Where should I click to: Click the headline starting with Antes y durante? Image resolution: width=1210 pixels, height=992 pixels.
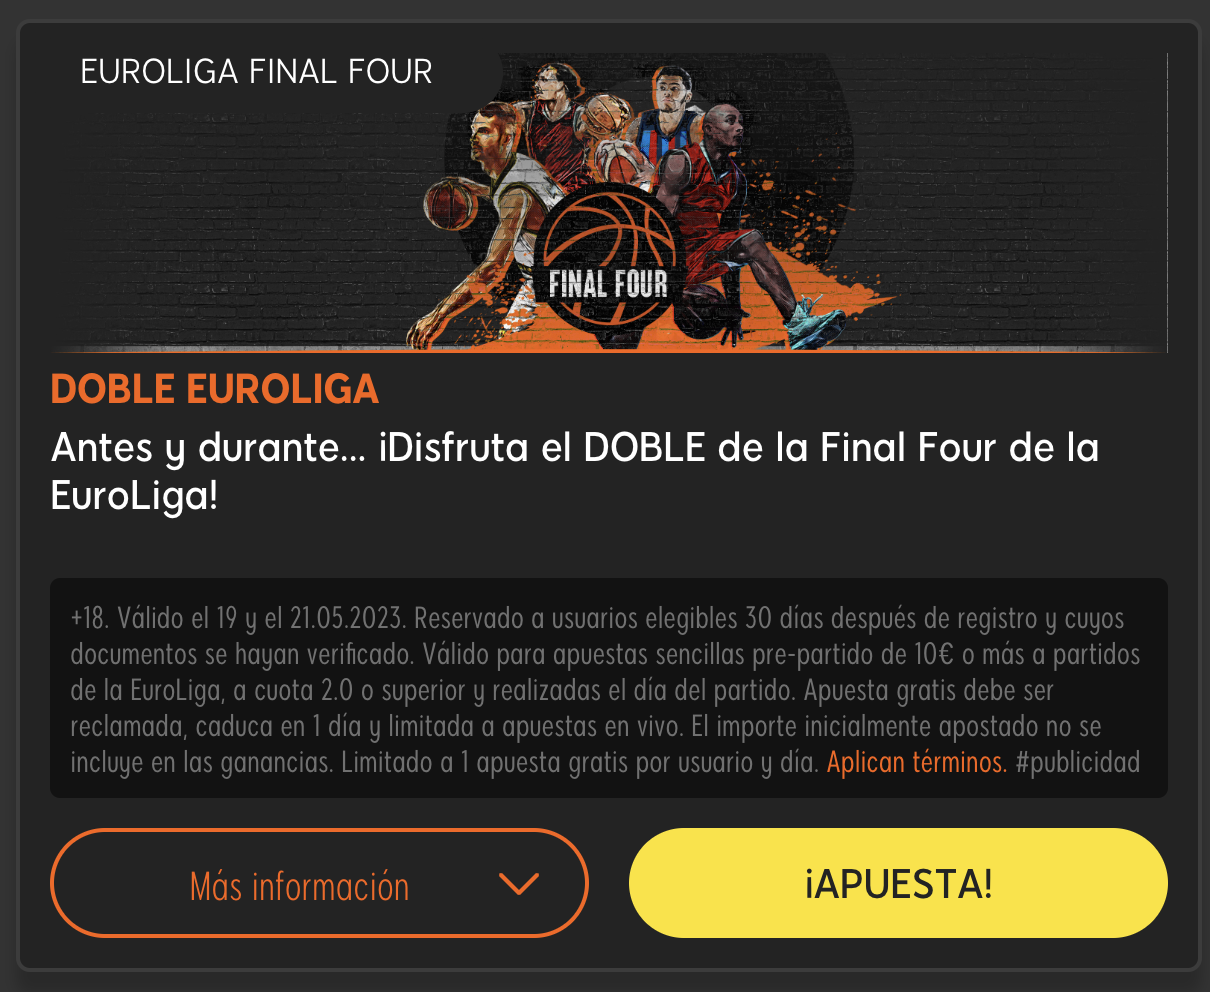pos(575,471)
